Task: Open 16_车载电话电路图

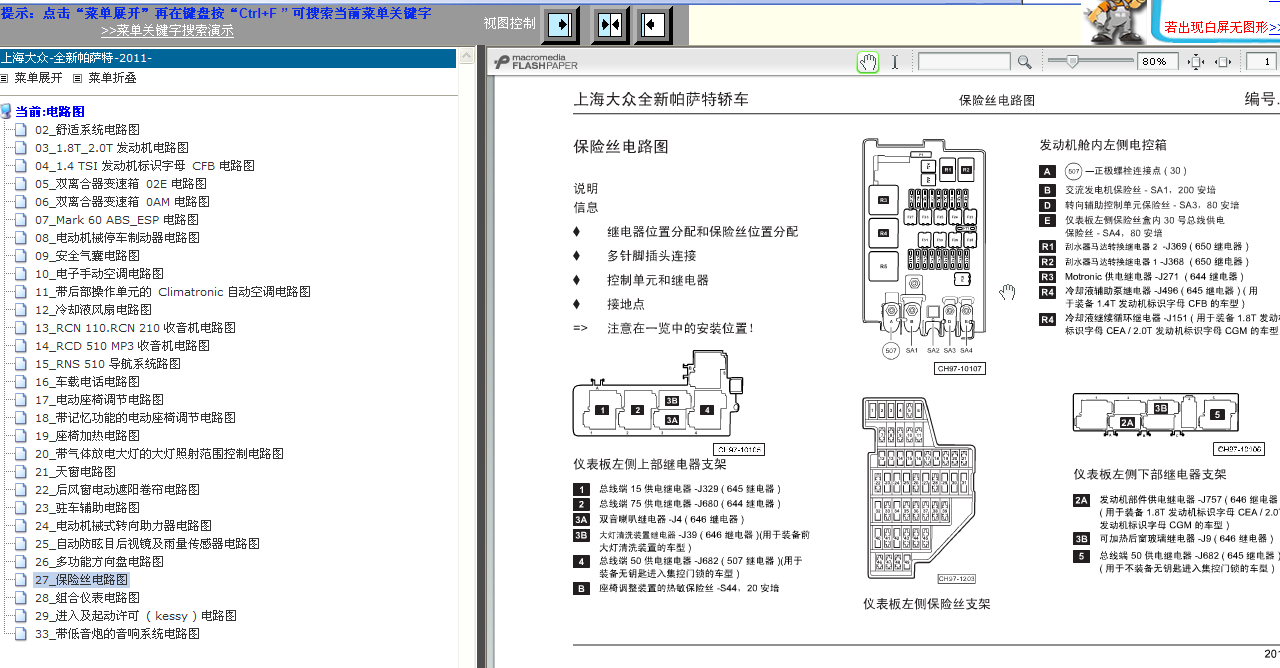Action: (87, 382)
